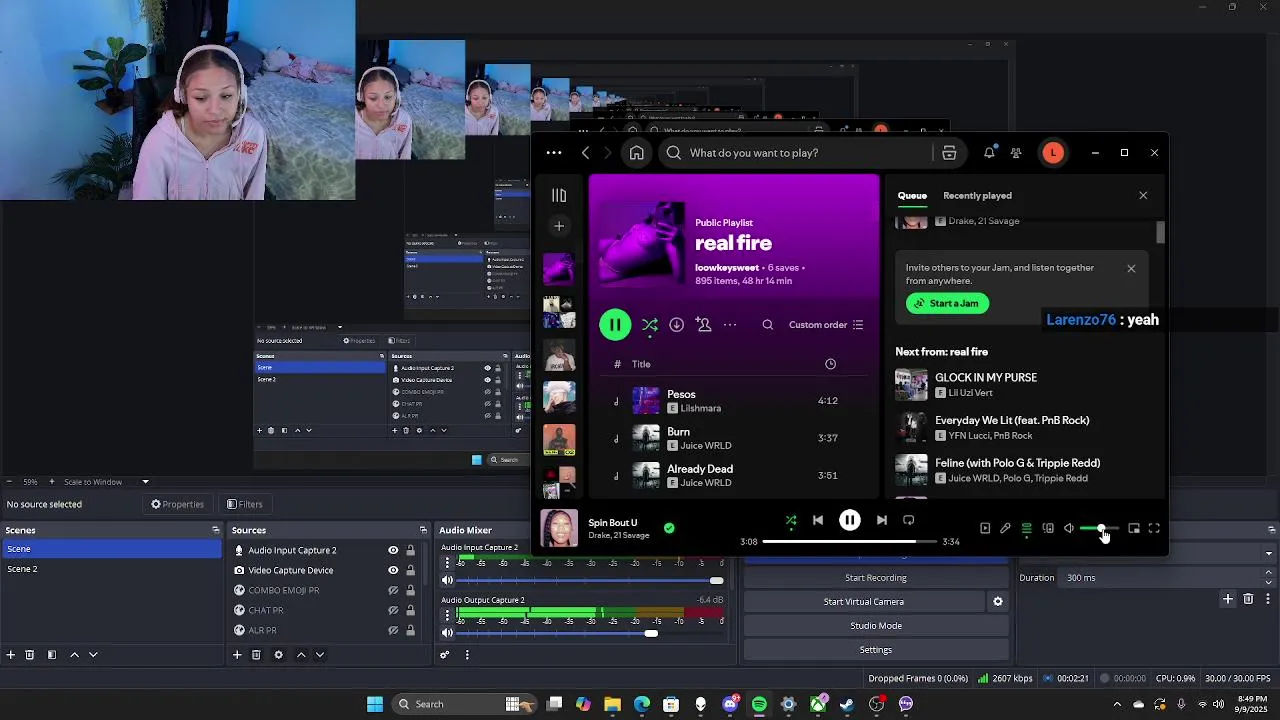Screen dimensions: 1280x720
Task: Open OBS Settings button
Action: point(876,650)
